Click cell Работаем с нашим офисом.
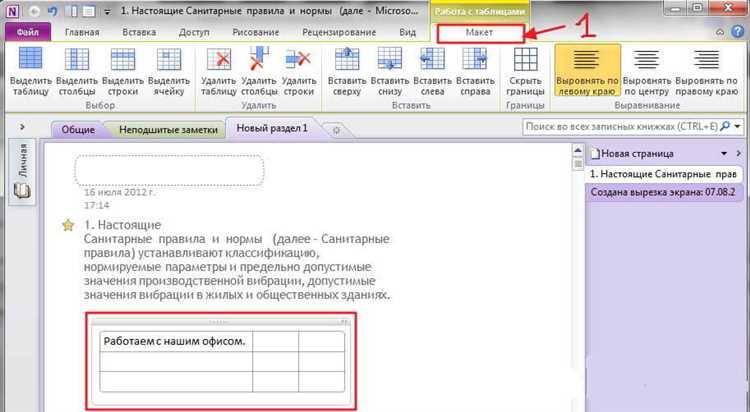This screenshot has width=750, height=412. (176, 342)
